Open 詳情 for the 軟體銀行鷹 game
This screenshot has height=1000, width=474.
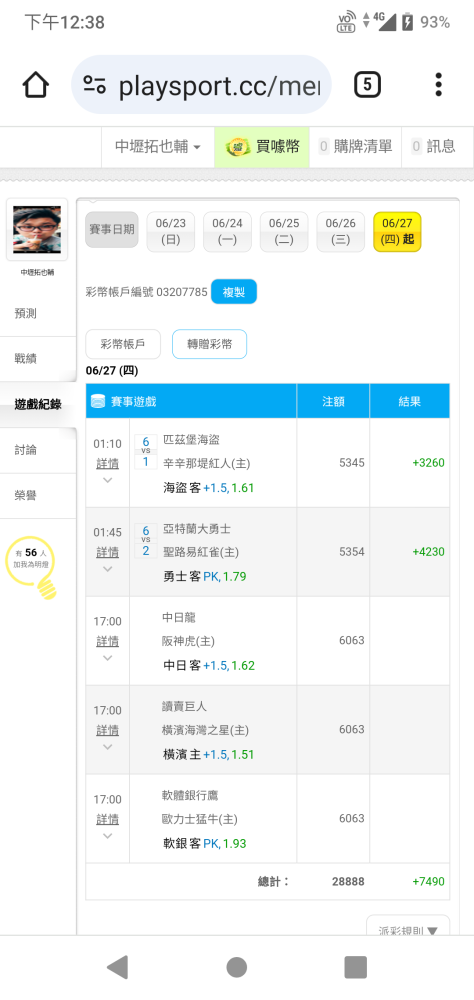pyautogui.click(x=107, y=819)
